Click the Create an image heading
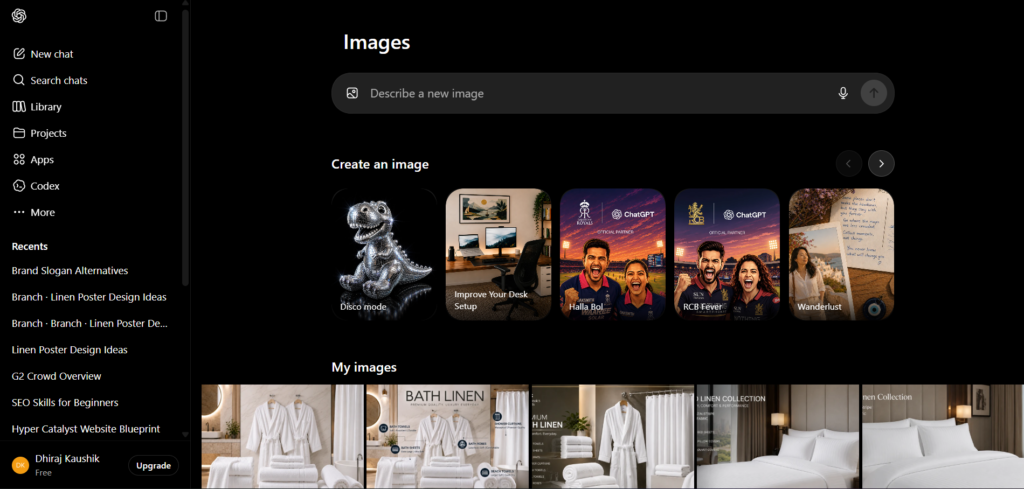 pyautogui.click(x=380, y=164)
